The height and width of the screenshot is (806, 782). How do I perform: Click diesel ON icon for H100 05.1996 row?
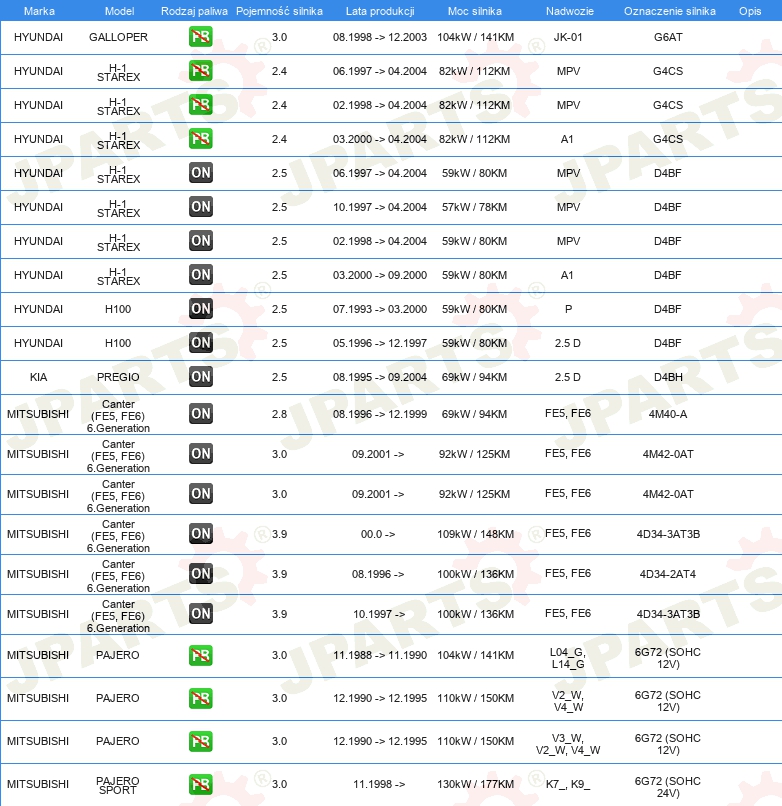(201, 342)
